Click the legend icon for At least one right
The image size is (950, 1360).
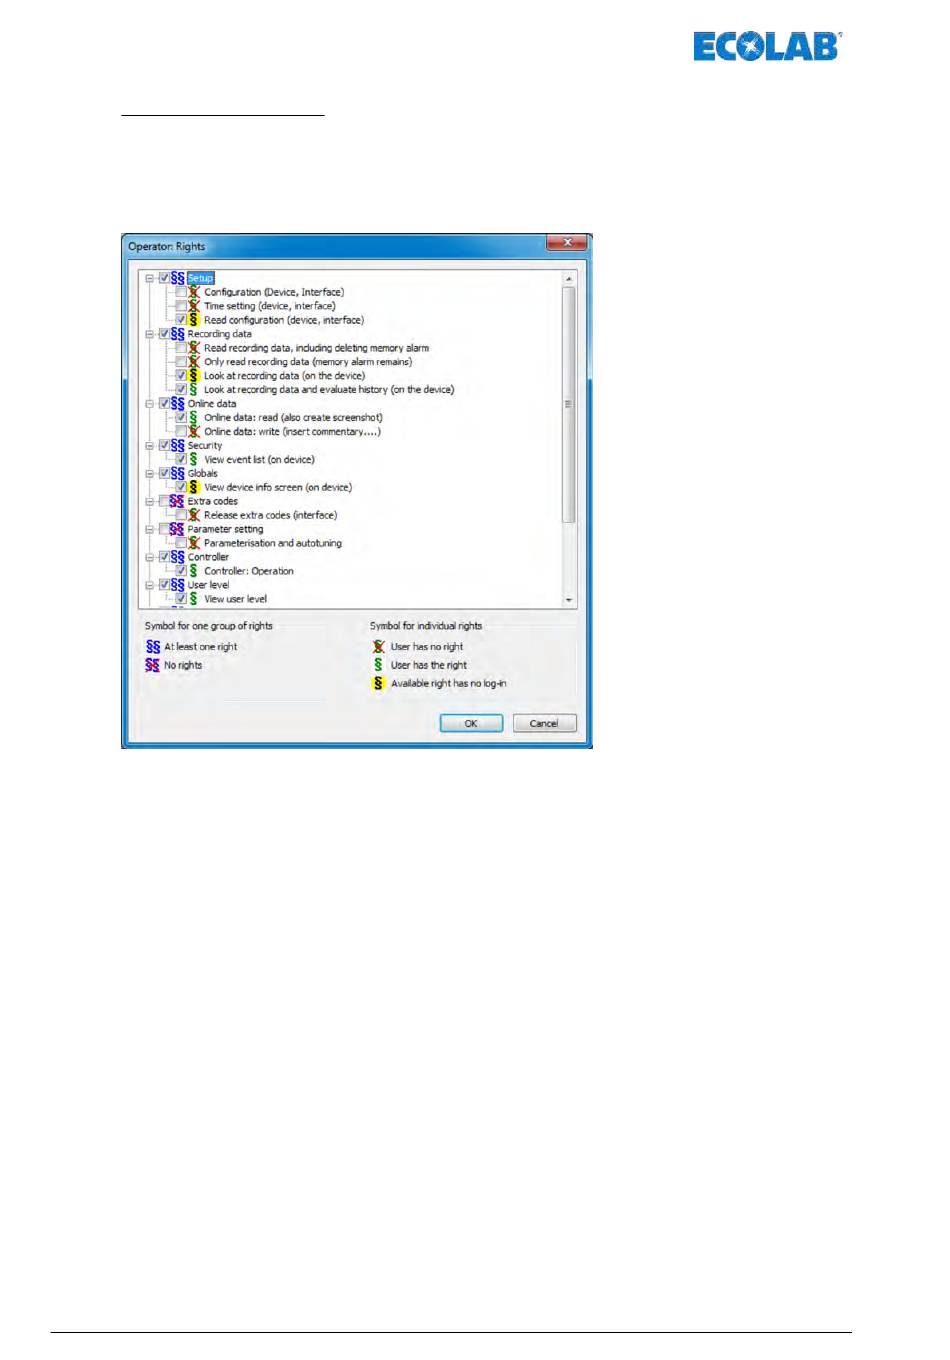tap(153, 647)
